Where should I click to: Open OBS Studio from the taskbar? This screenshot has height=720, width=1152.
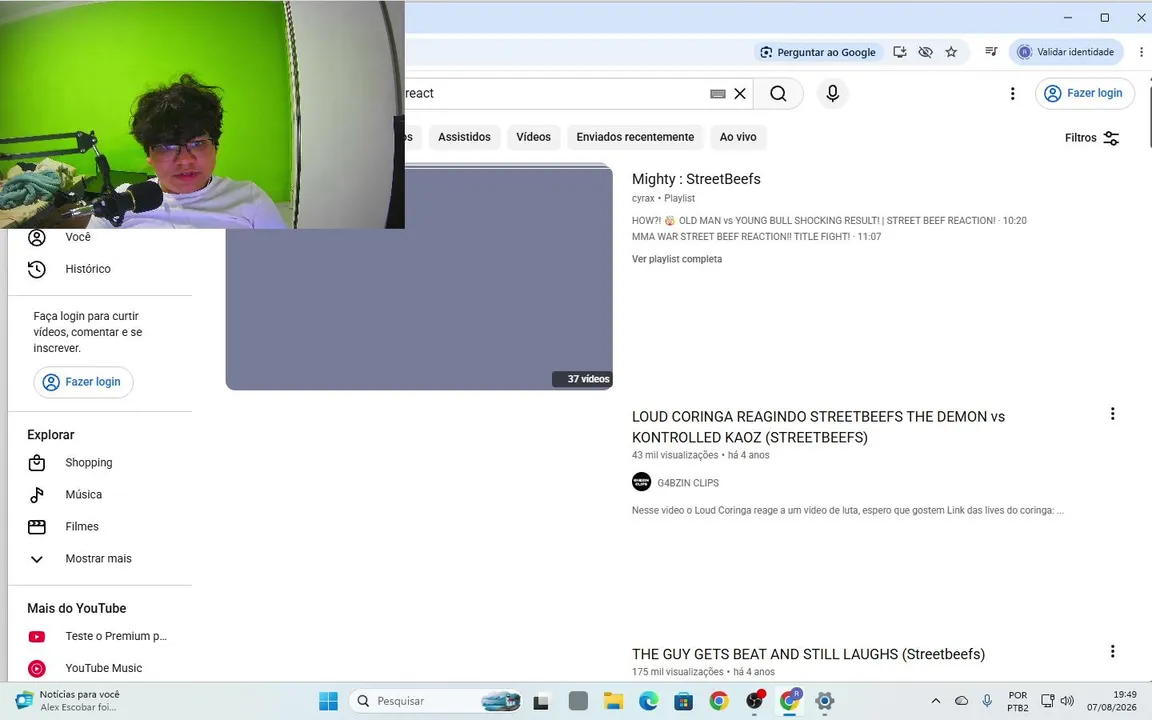[x=755, y=701]
